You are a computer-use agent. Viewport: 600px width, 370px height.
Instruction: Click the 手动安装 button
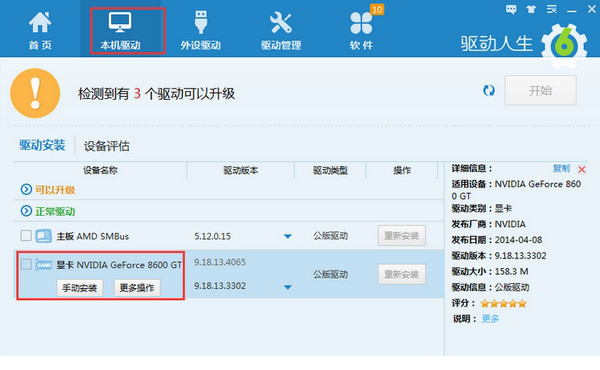(x=80, y=288)
